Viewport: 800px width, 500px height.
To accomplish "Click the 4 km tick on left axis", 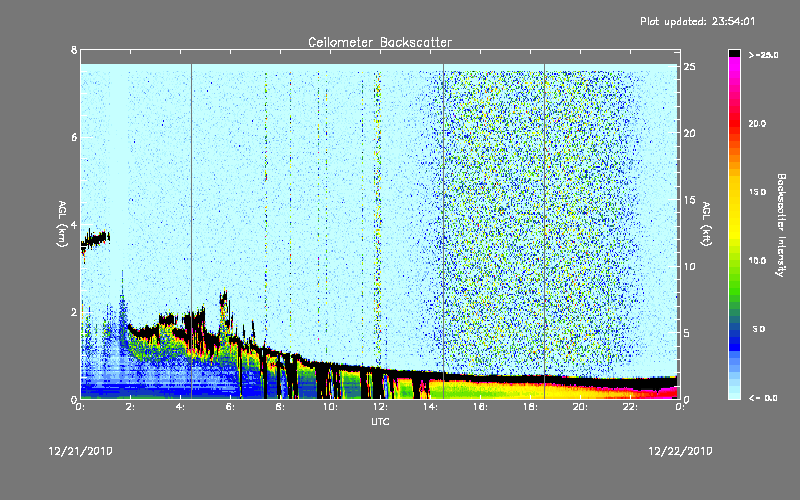I will pyautogui.click(x=74, y=225).
